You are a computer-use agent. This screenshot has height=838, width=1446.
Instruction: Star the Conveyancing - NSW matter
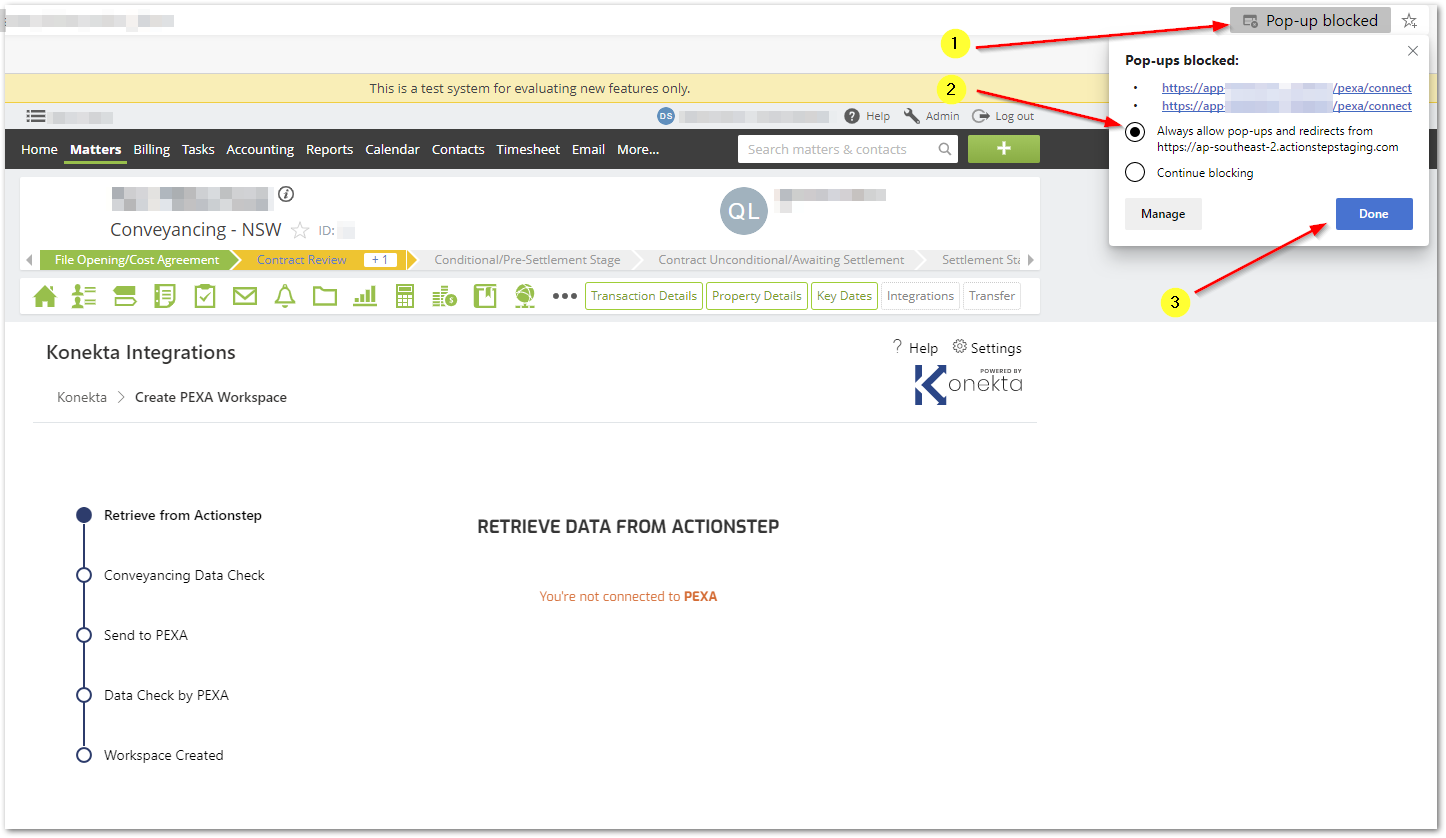300,230
